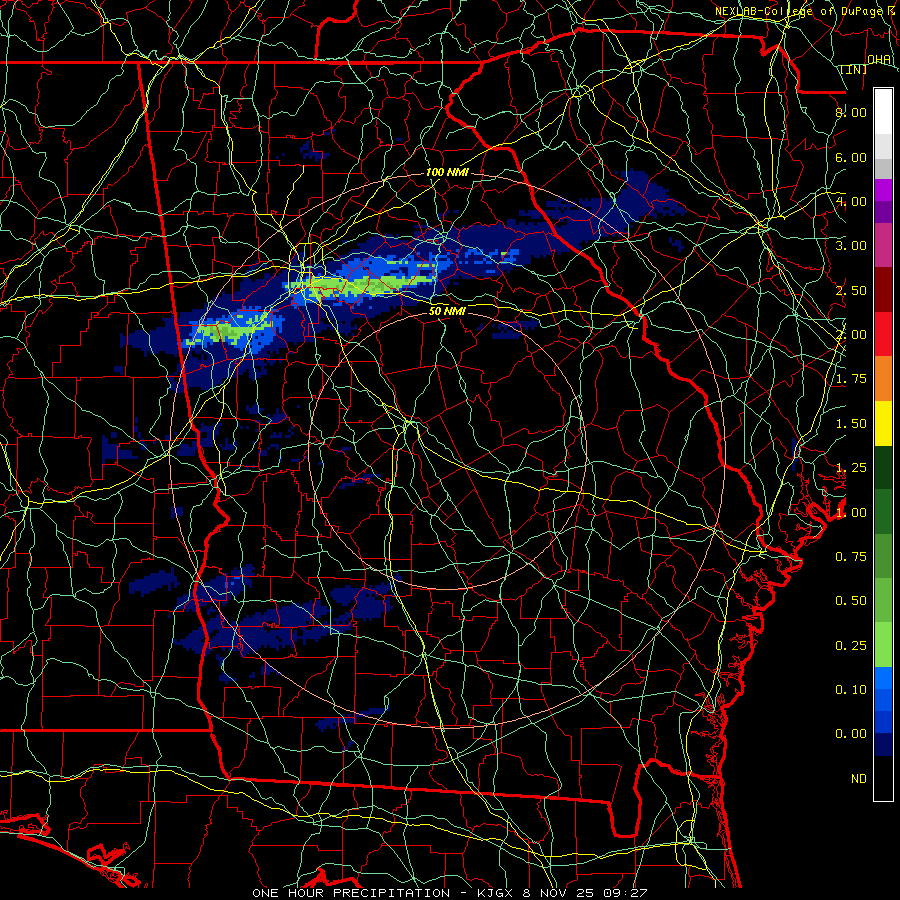900x900 pixels.
Task: Click the ND legend label
Action: (859, 779)
